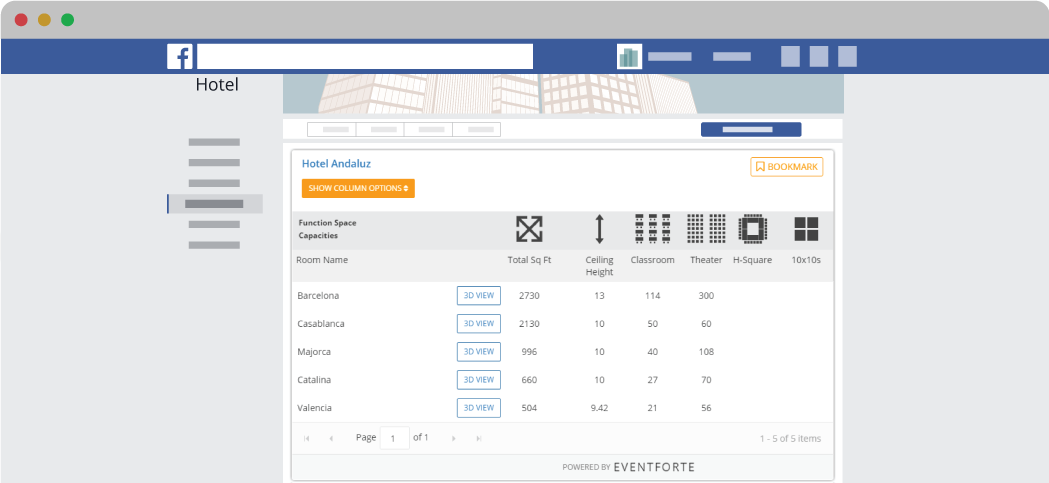Open 3D View for Barcelona room

coord(479,295)
